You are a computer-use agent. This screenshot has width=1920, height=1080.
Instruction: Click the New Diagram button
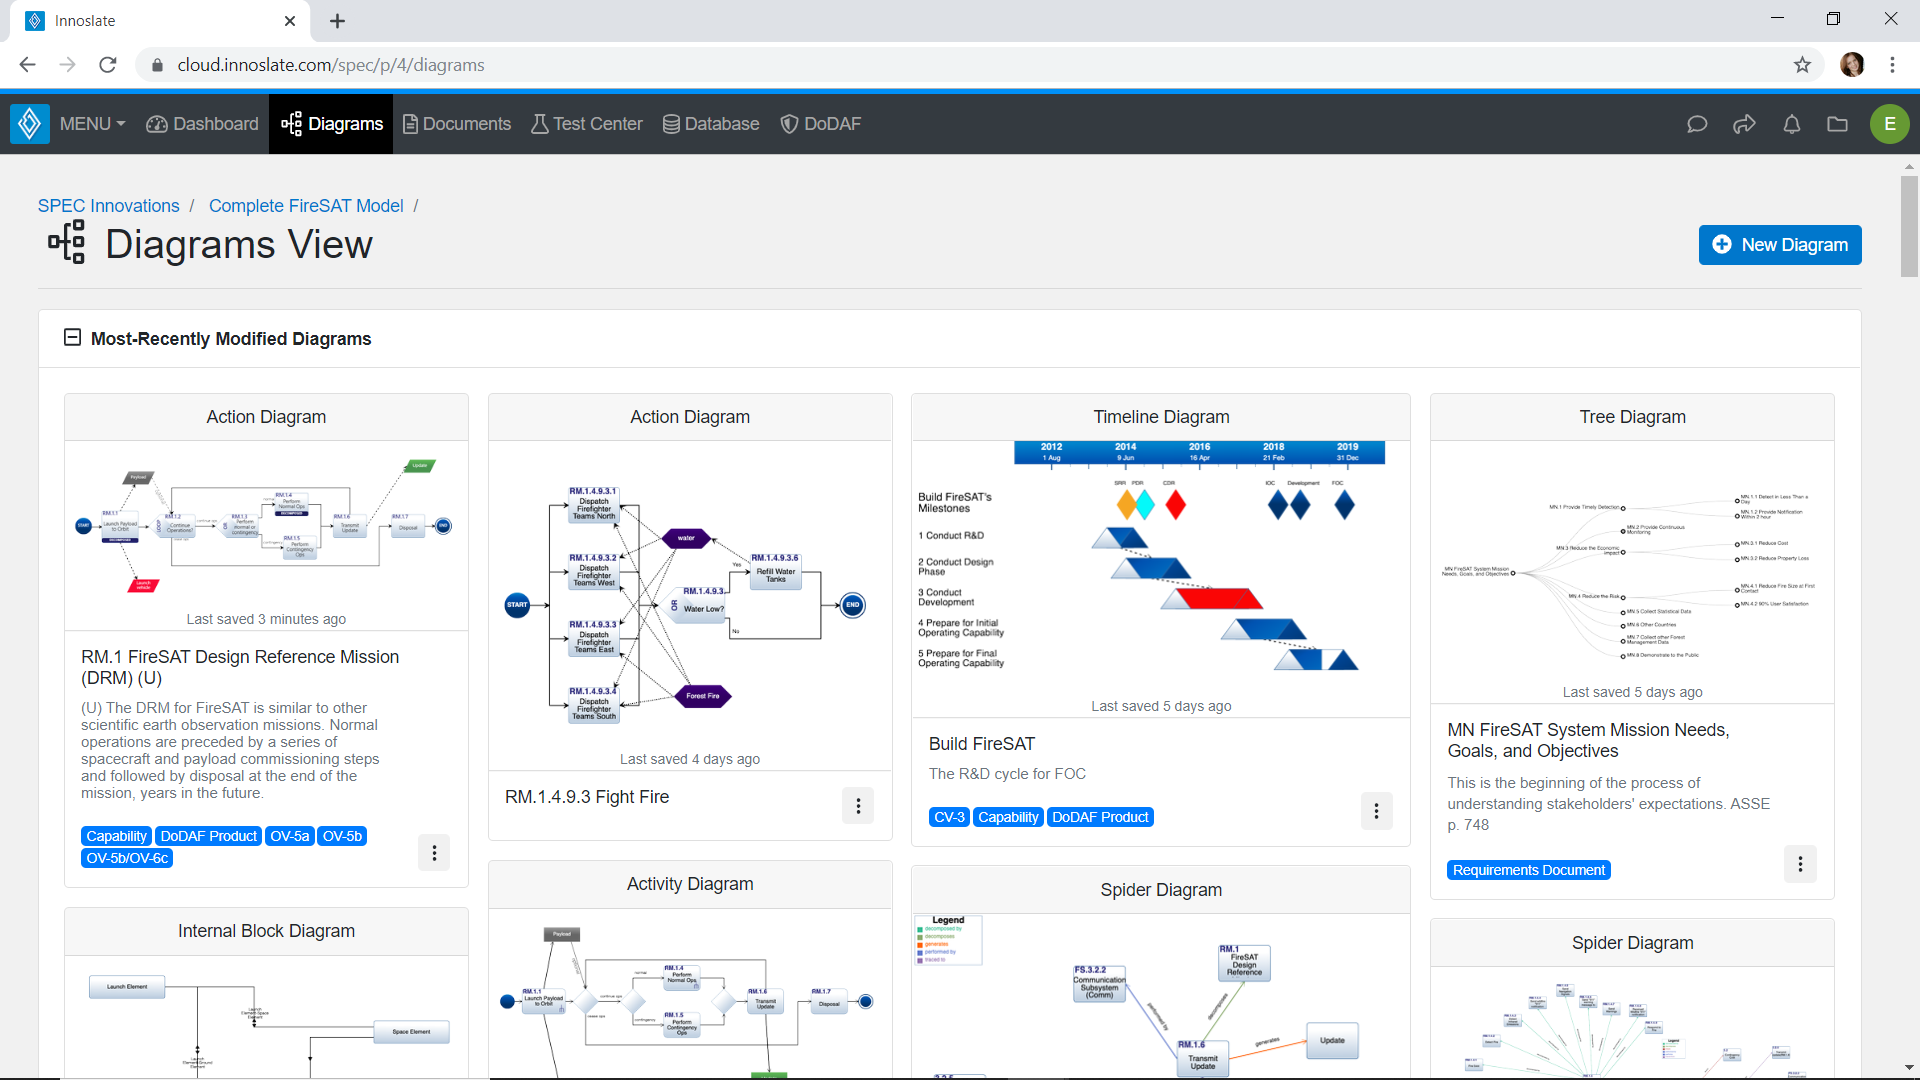click(1780, 245)
